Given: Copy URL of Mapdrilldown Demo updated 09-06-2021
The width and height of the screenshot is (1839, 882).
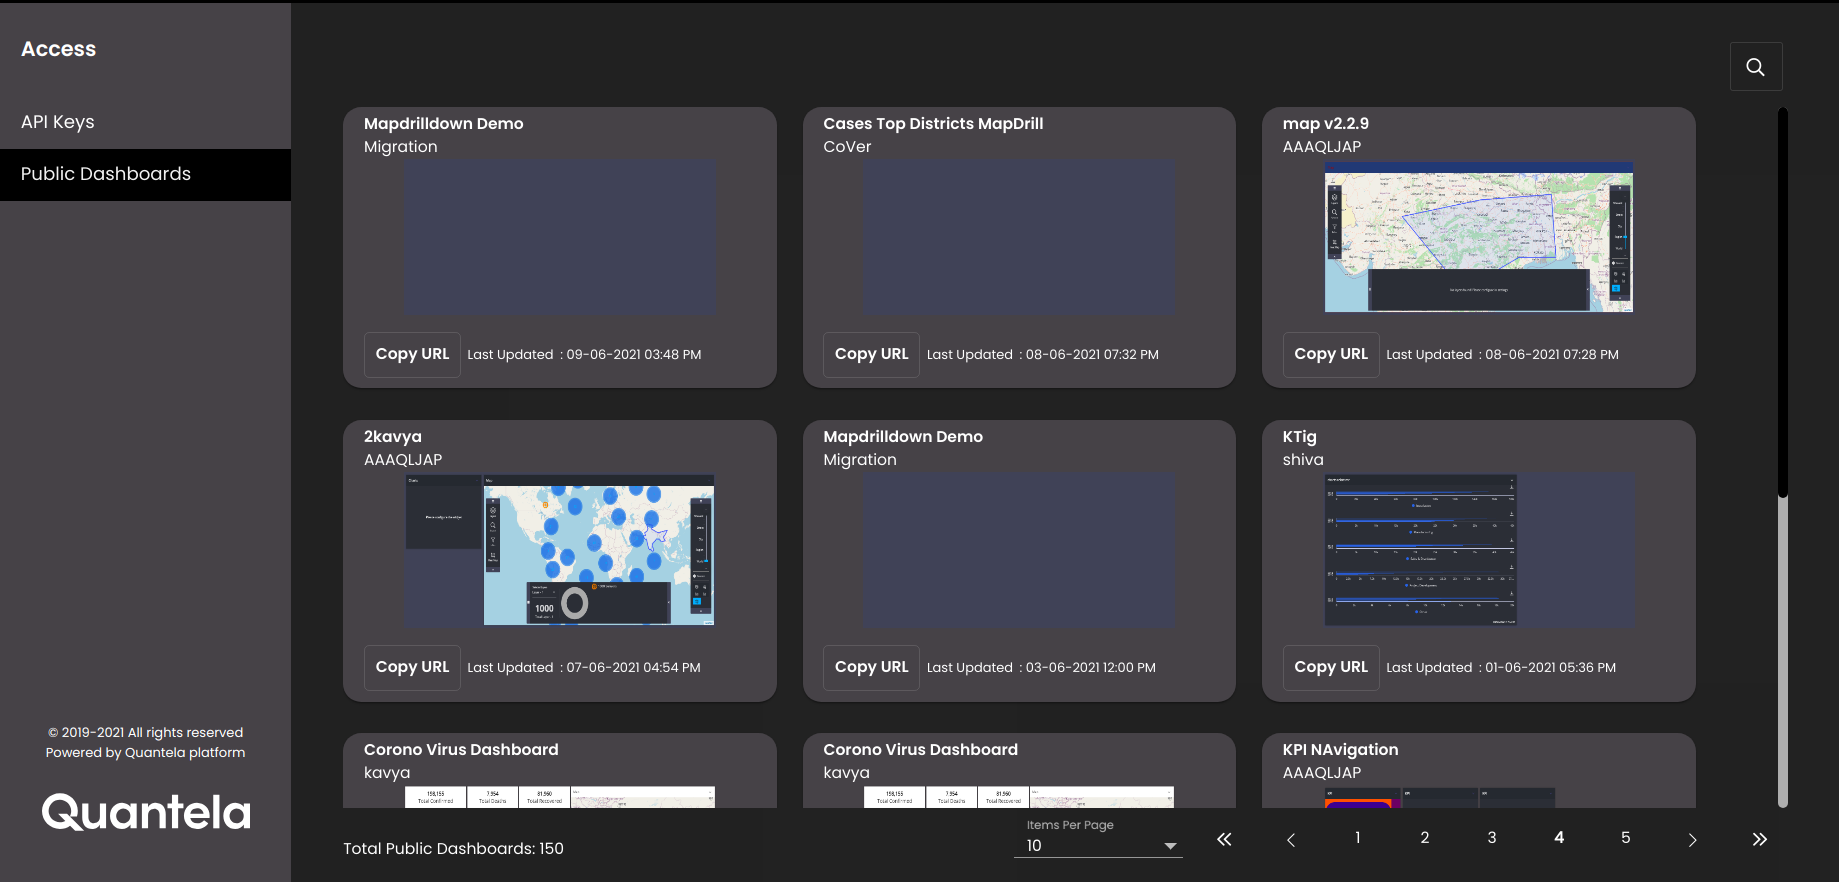Looking at the screenshot, I should (412, 355).
